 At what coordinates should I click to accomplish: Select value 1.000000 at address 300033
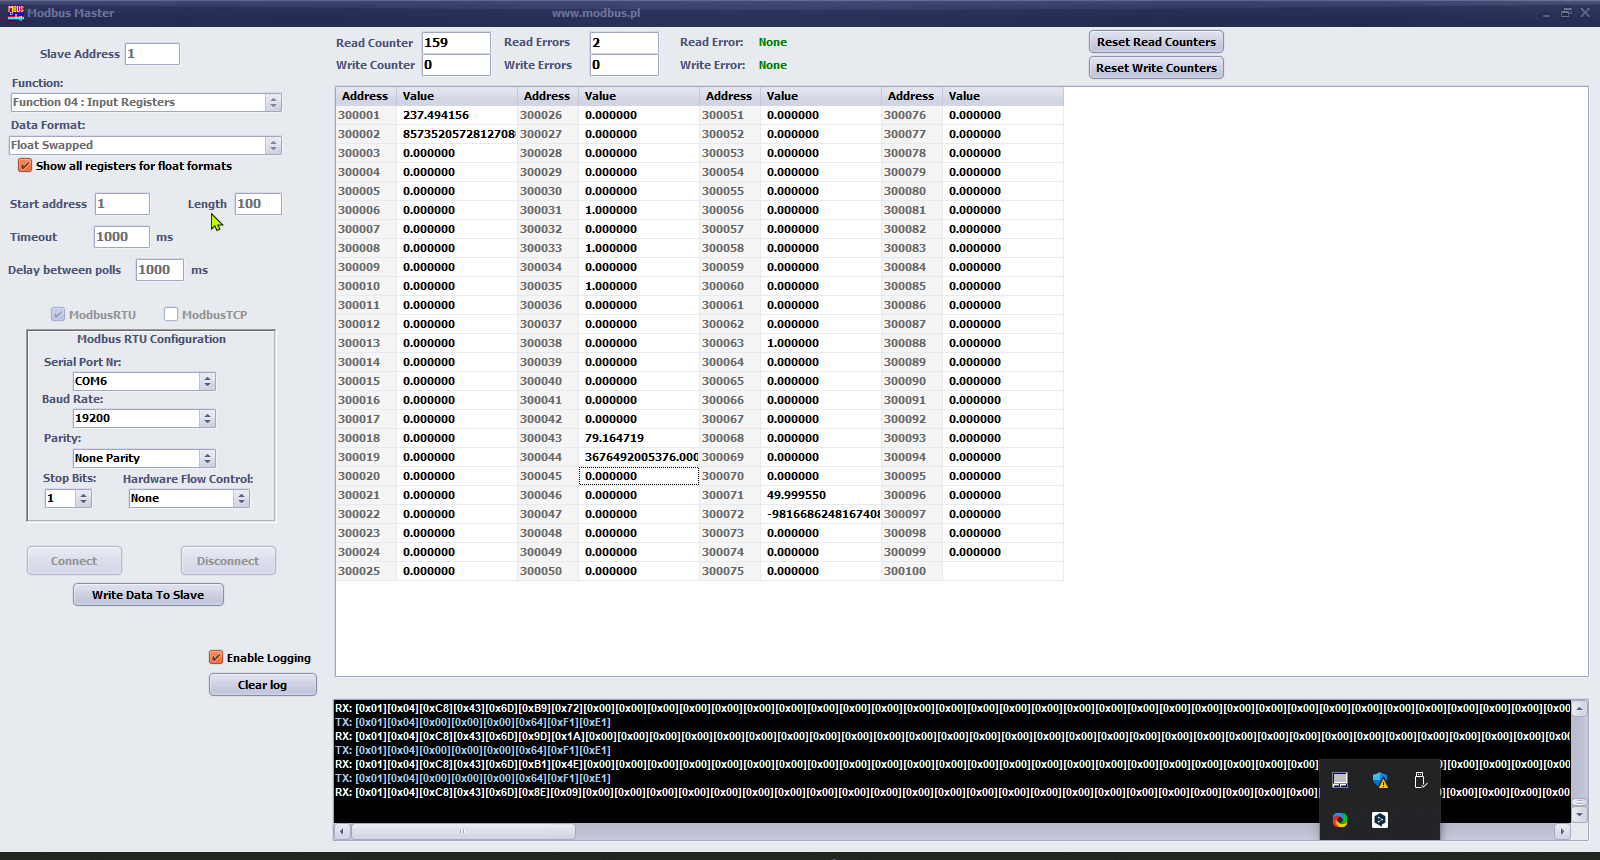pos(639,248)
